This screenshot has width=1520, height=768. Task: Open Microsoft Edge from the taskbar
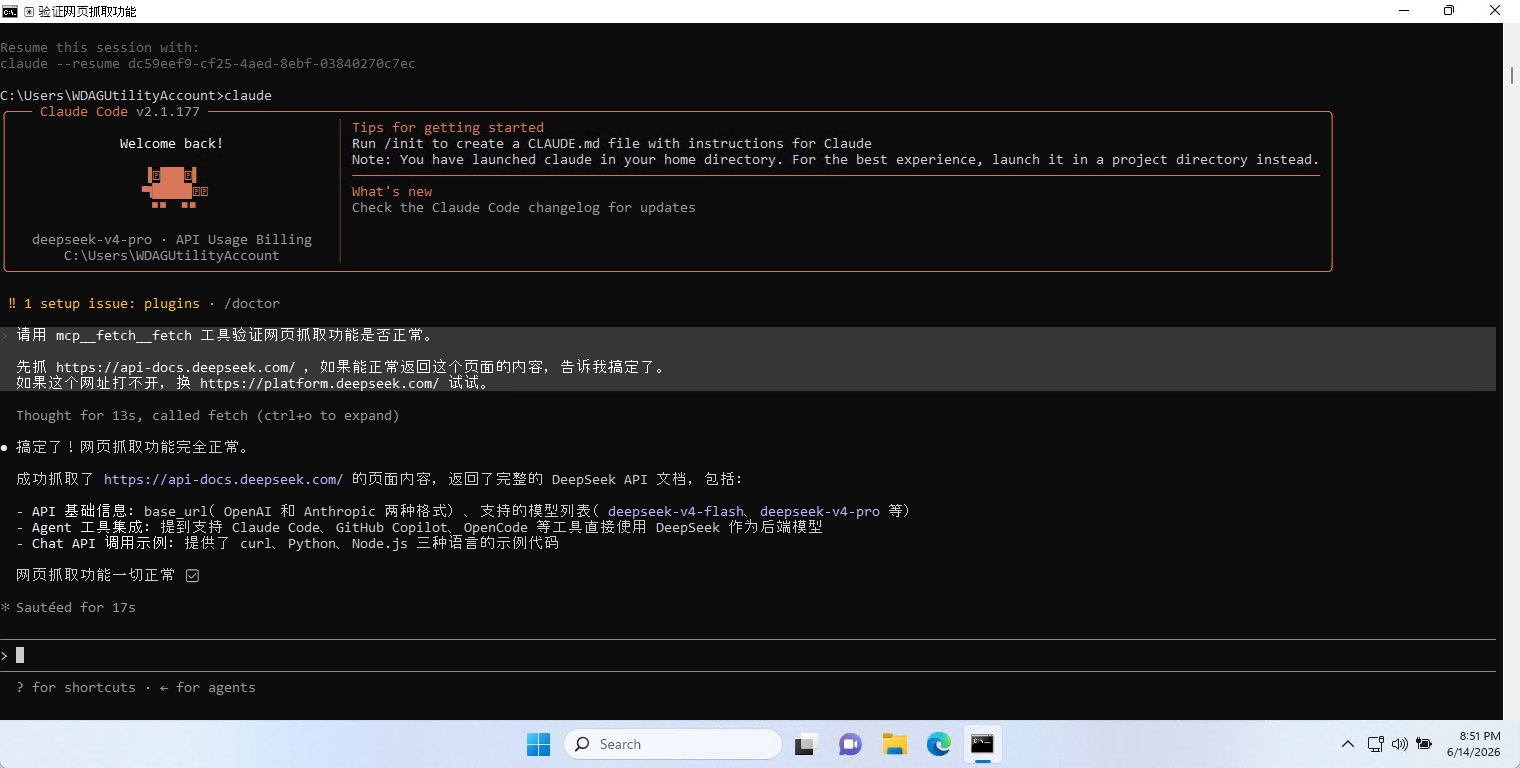click(x=938, y=744)
